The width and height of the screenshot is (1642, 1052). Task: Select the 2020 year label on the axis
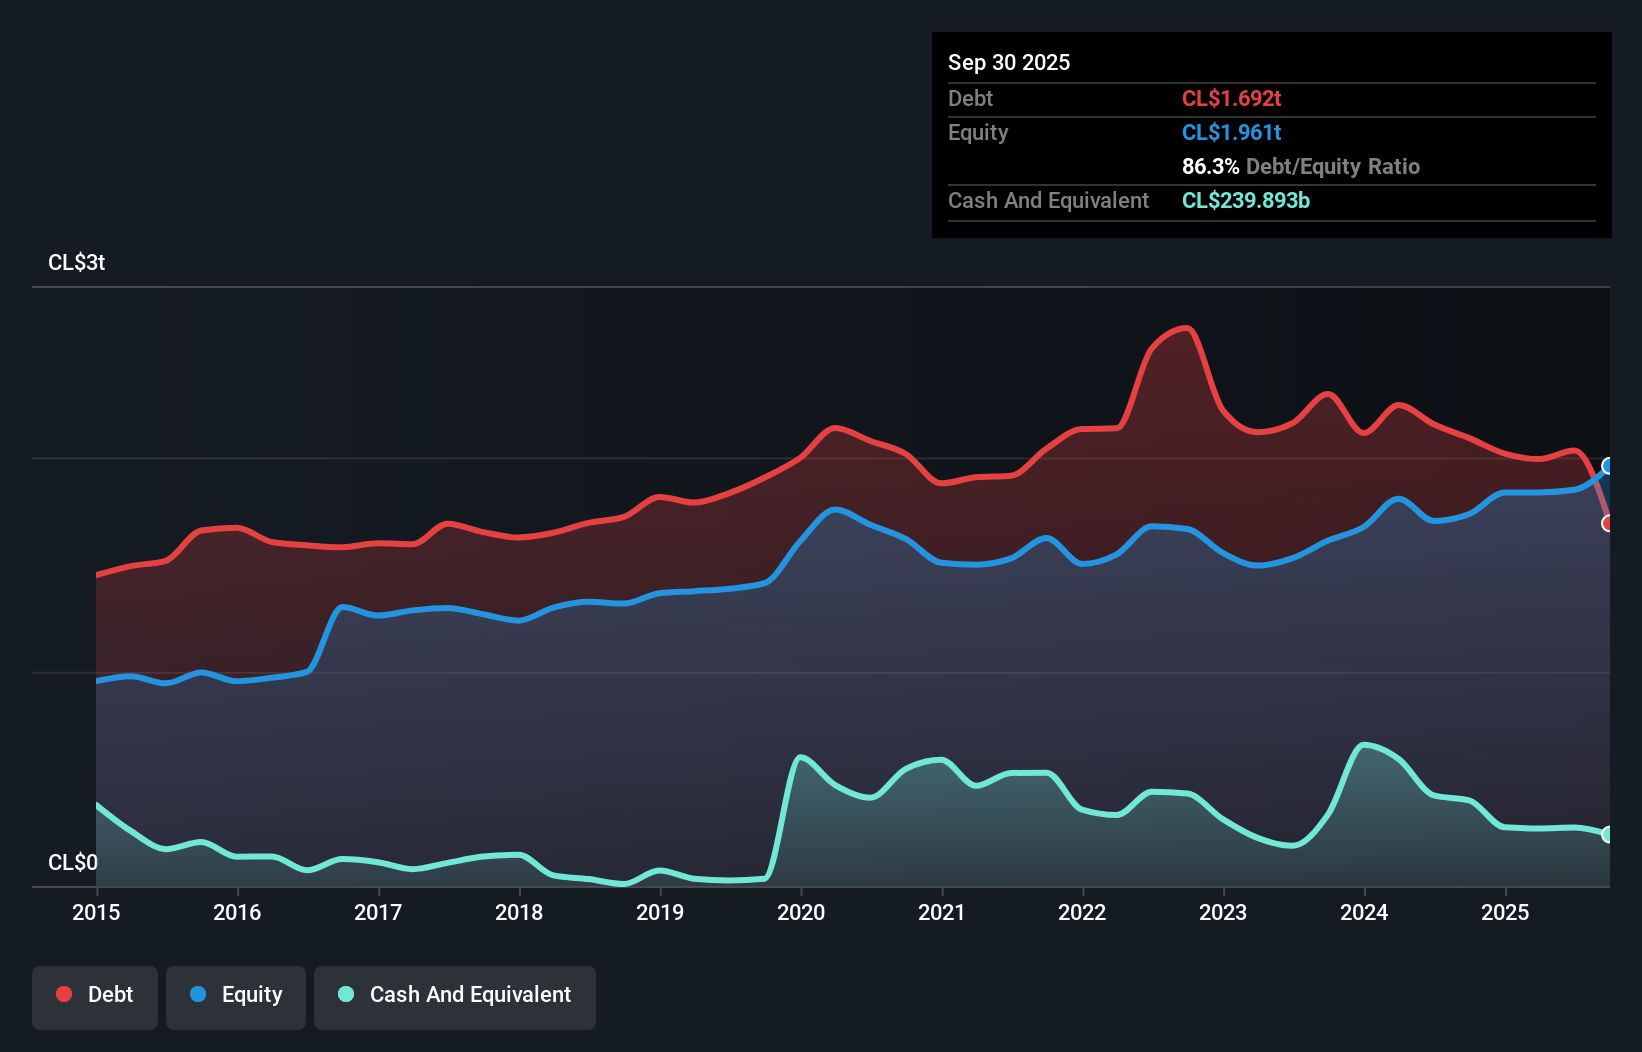801,913
